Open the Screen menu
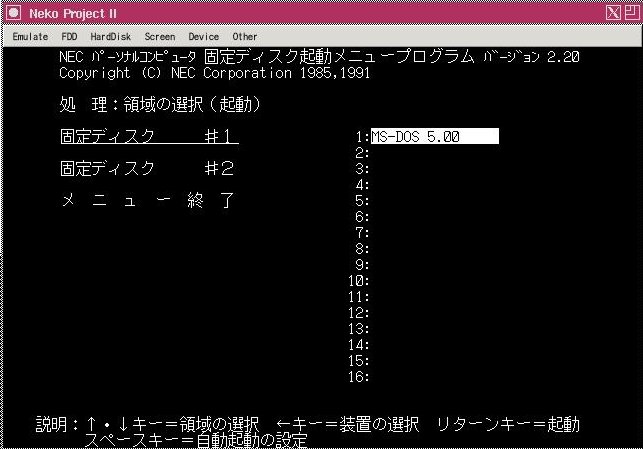The width and height of the screenshot is (643, 449). pos(159,37)
